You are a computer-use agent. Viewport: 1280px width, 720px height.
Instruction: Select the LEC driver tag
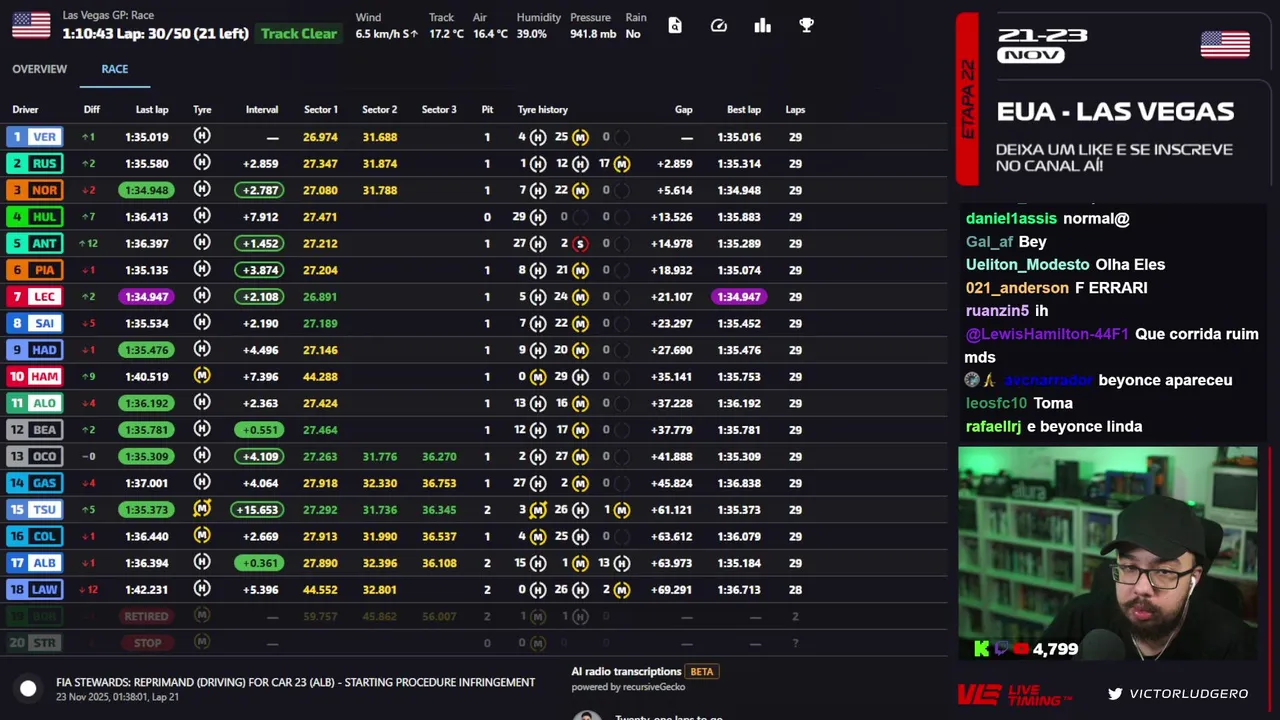pyautogui.click(x=34, y=296)
